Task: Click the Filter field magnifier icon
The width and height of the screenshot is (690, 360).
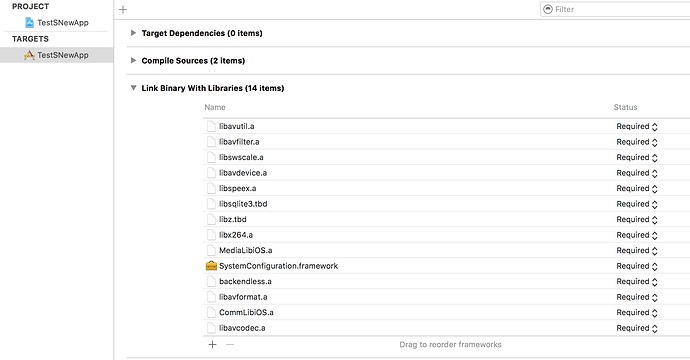Action: tap(548, 9)
